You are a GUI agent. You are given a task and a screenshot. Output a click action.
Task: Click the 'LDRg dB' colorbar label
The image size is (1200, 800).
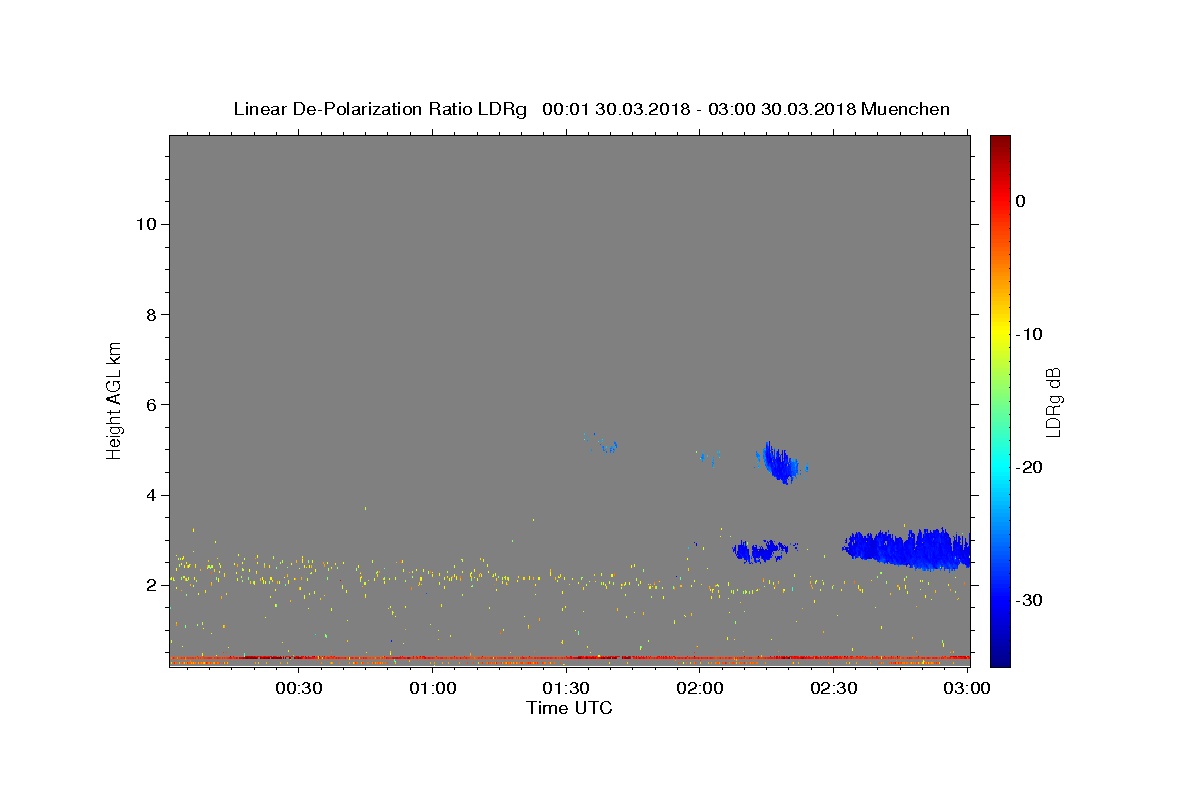pyautogui.click(x=1053, y=401)
